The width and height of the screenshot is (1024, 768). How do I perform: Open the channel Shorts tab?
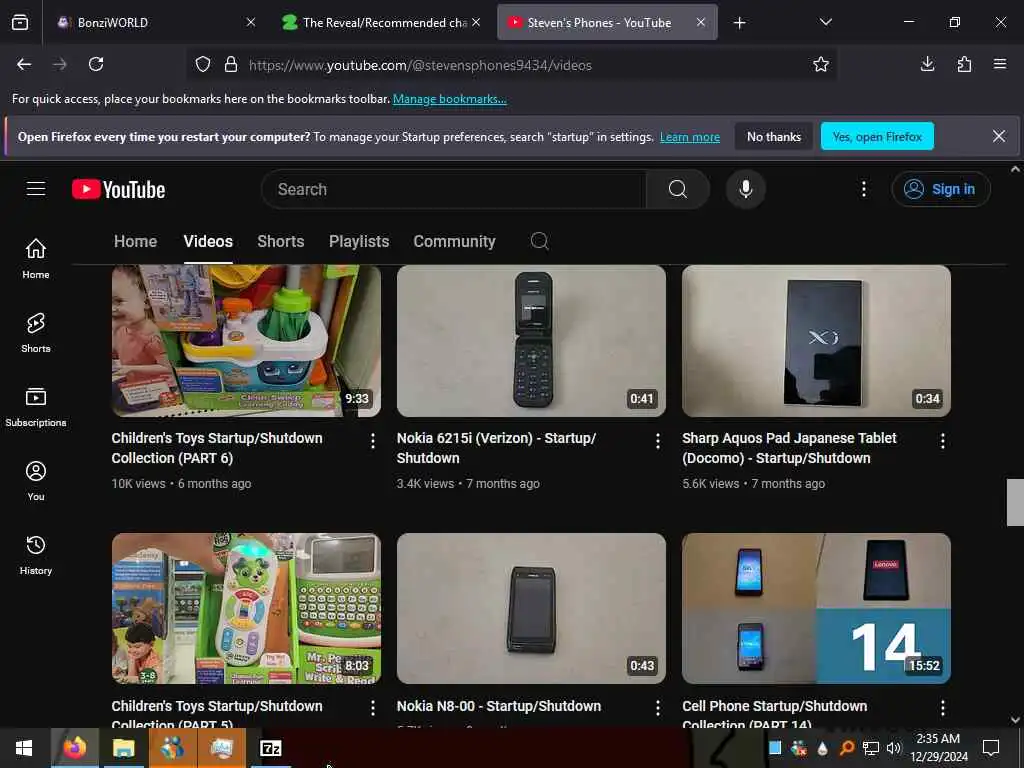pyautogui.click(x=281, y=241)
